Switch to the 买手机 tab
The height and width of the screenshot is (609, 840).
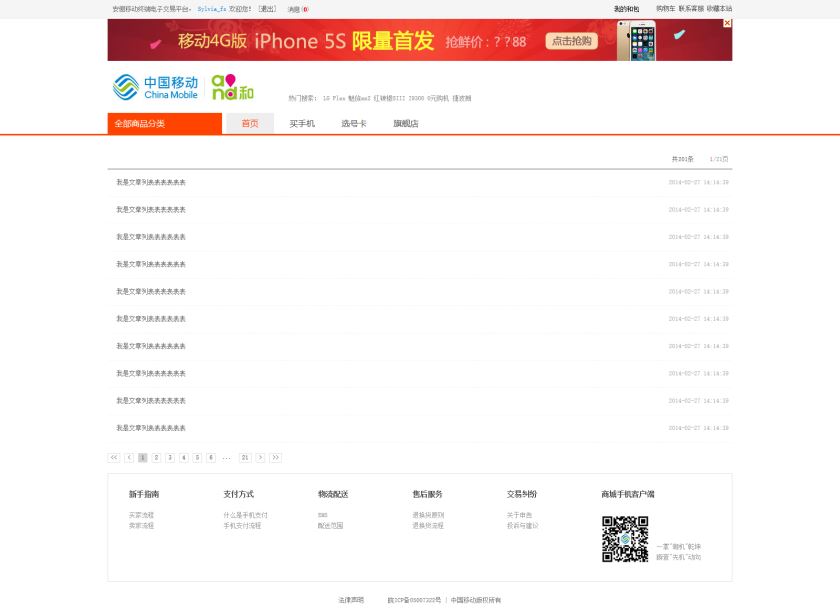coord(302,123)
